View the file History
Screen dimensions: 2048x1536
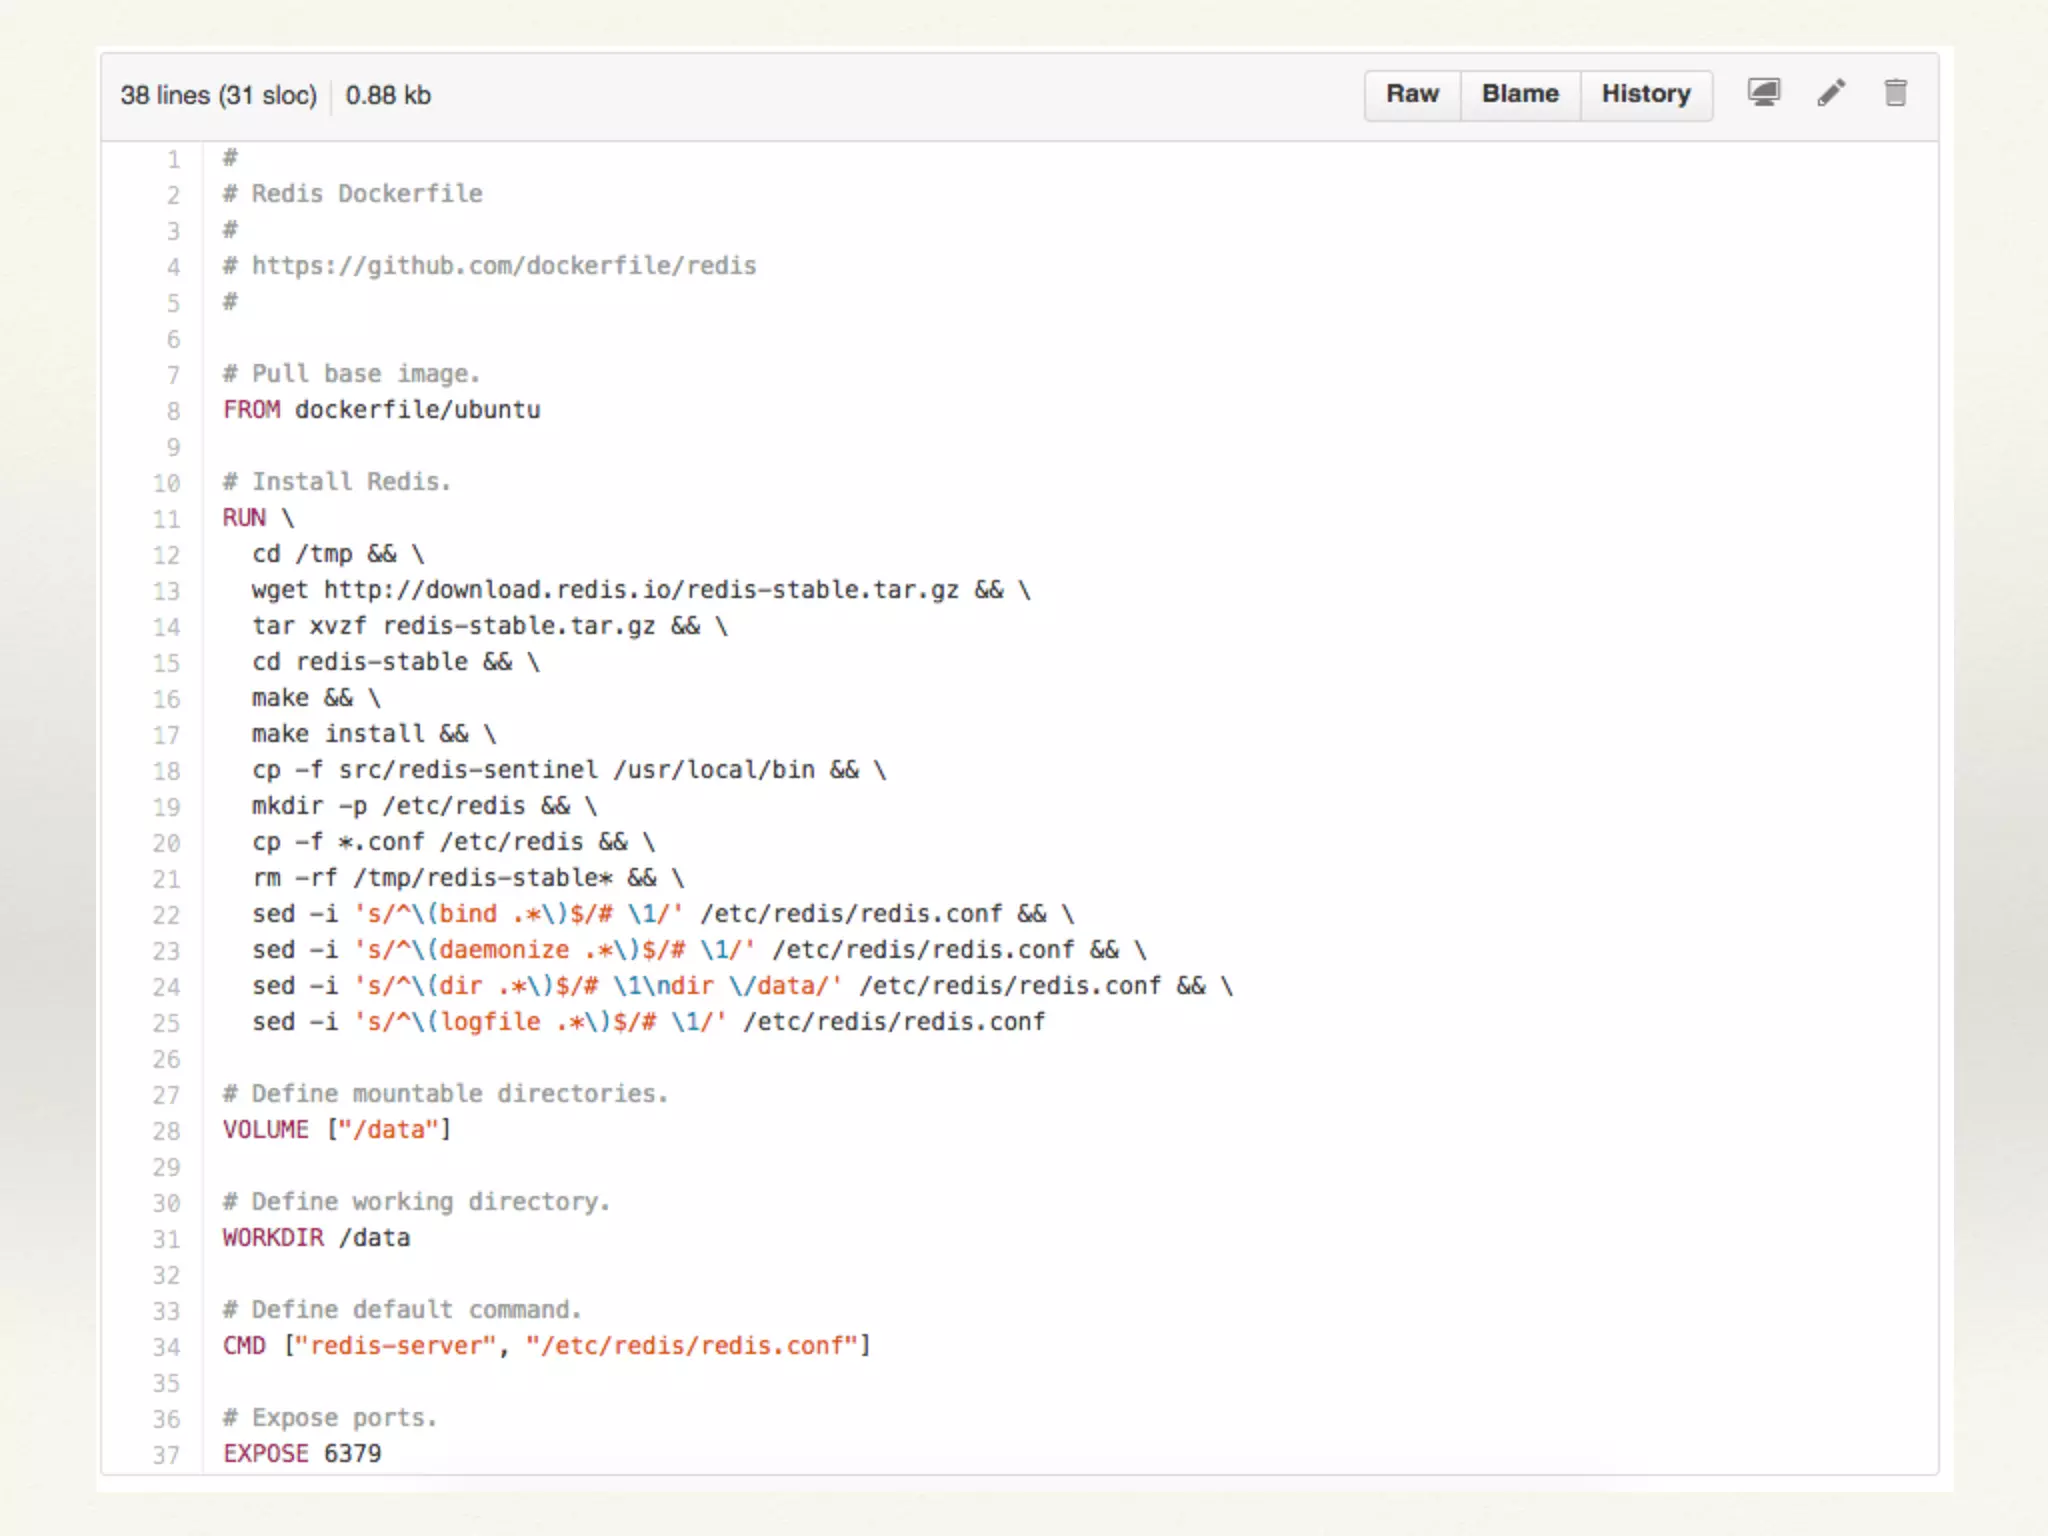pyautogui.click(x=1646, y=94)
